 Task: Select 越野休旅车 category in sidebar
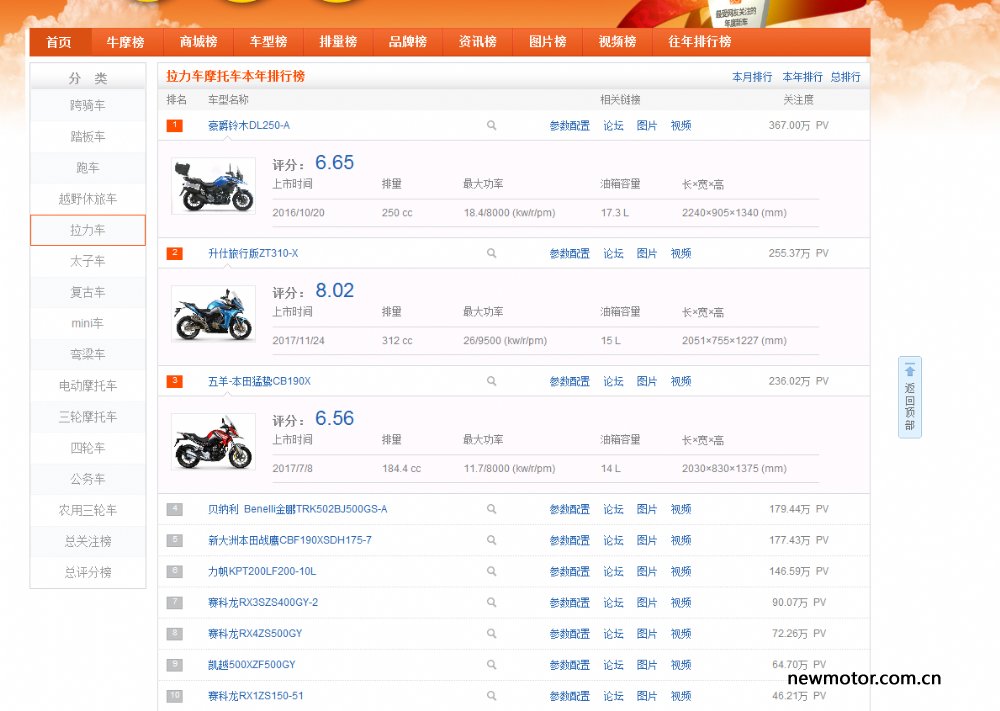[x=88, y=199]
